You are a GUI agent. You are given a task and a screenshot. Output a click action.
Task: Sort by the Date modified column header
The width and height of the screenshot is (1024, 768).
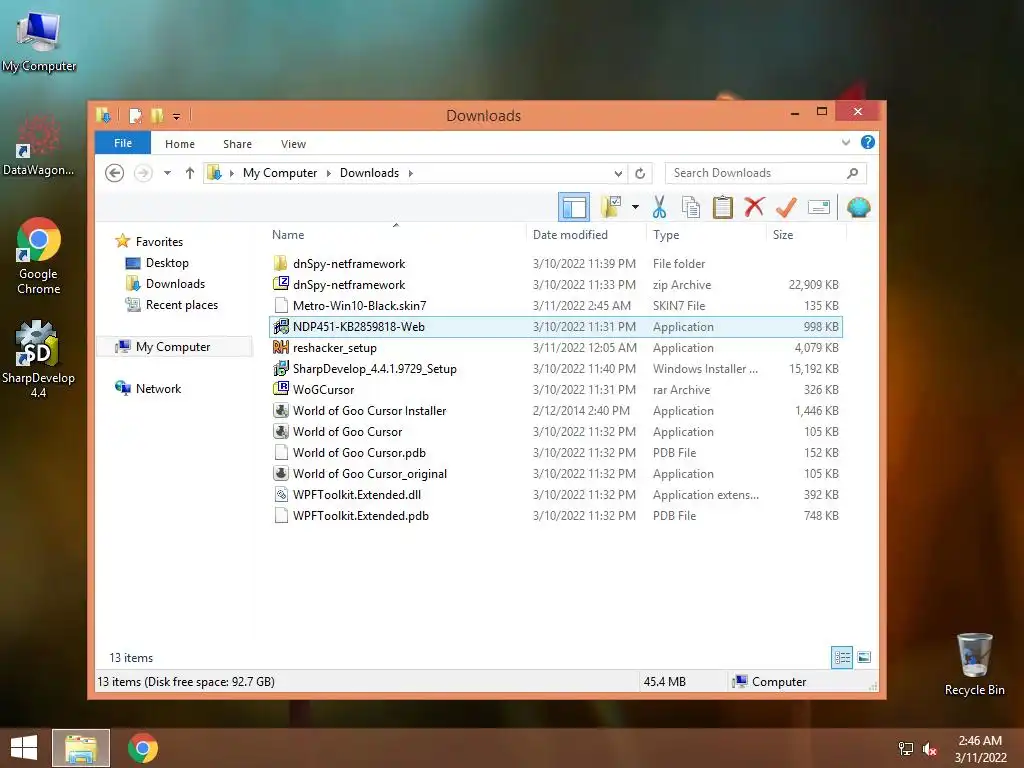570,235
